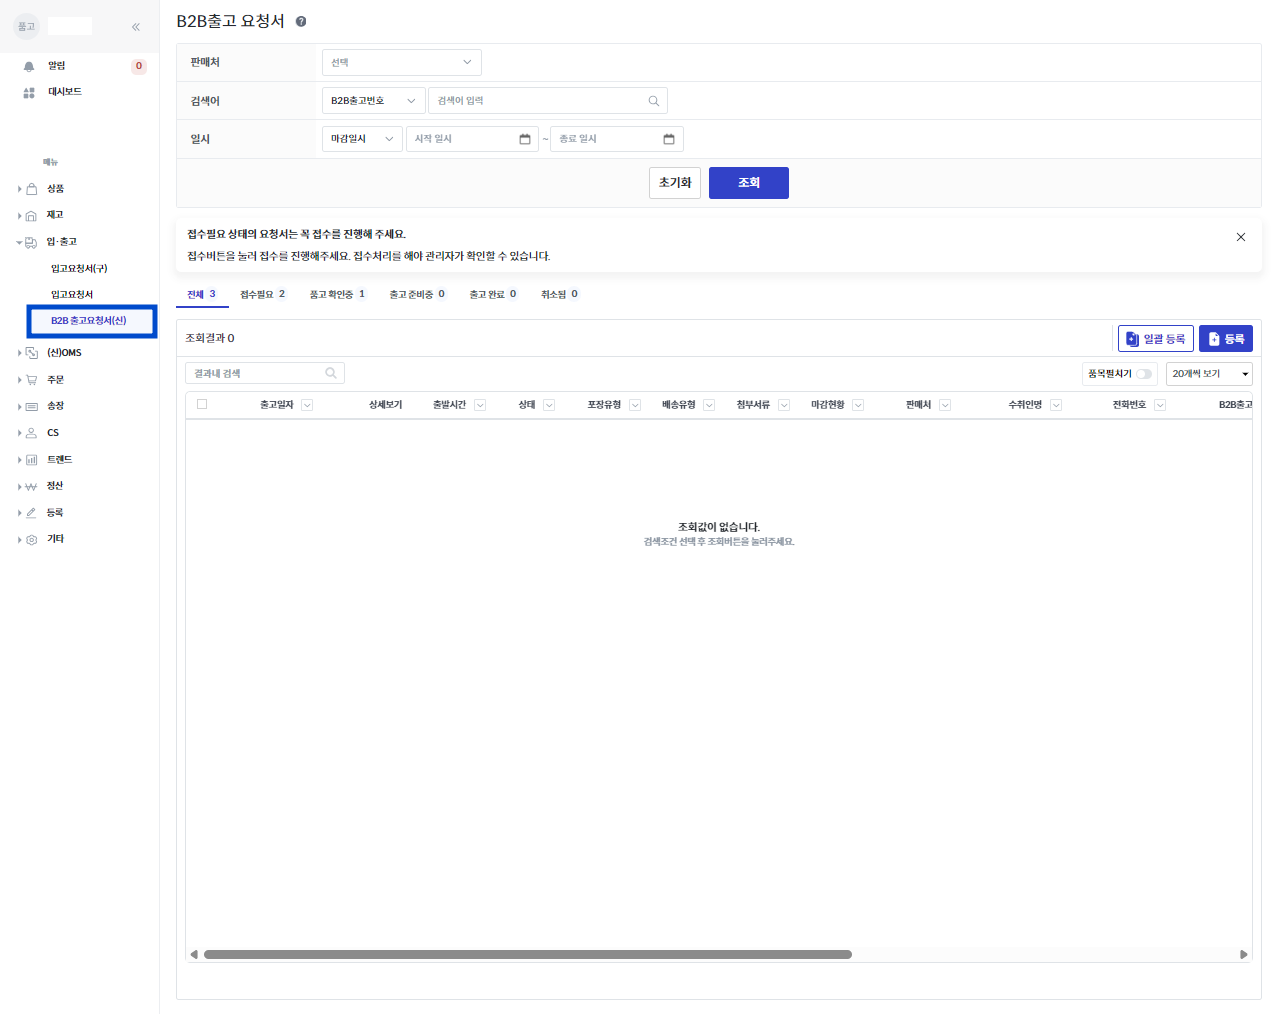Open the 알림 bell notifications

coord(29,66)
